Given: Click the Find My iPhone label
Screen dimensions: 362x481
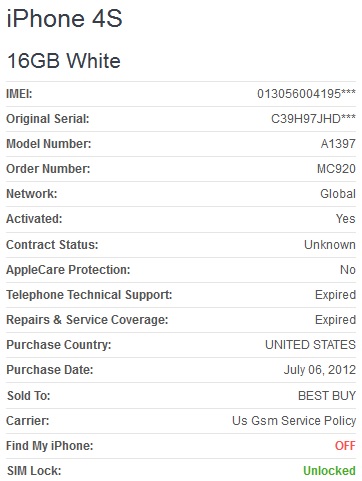Looking at the screenshot, I should [50, 446].
